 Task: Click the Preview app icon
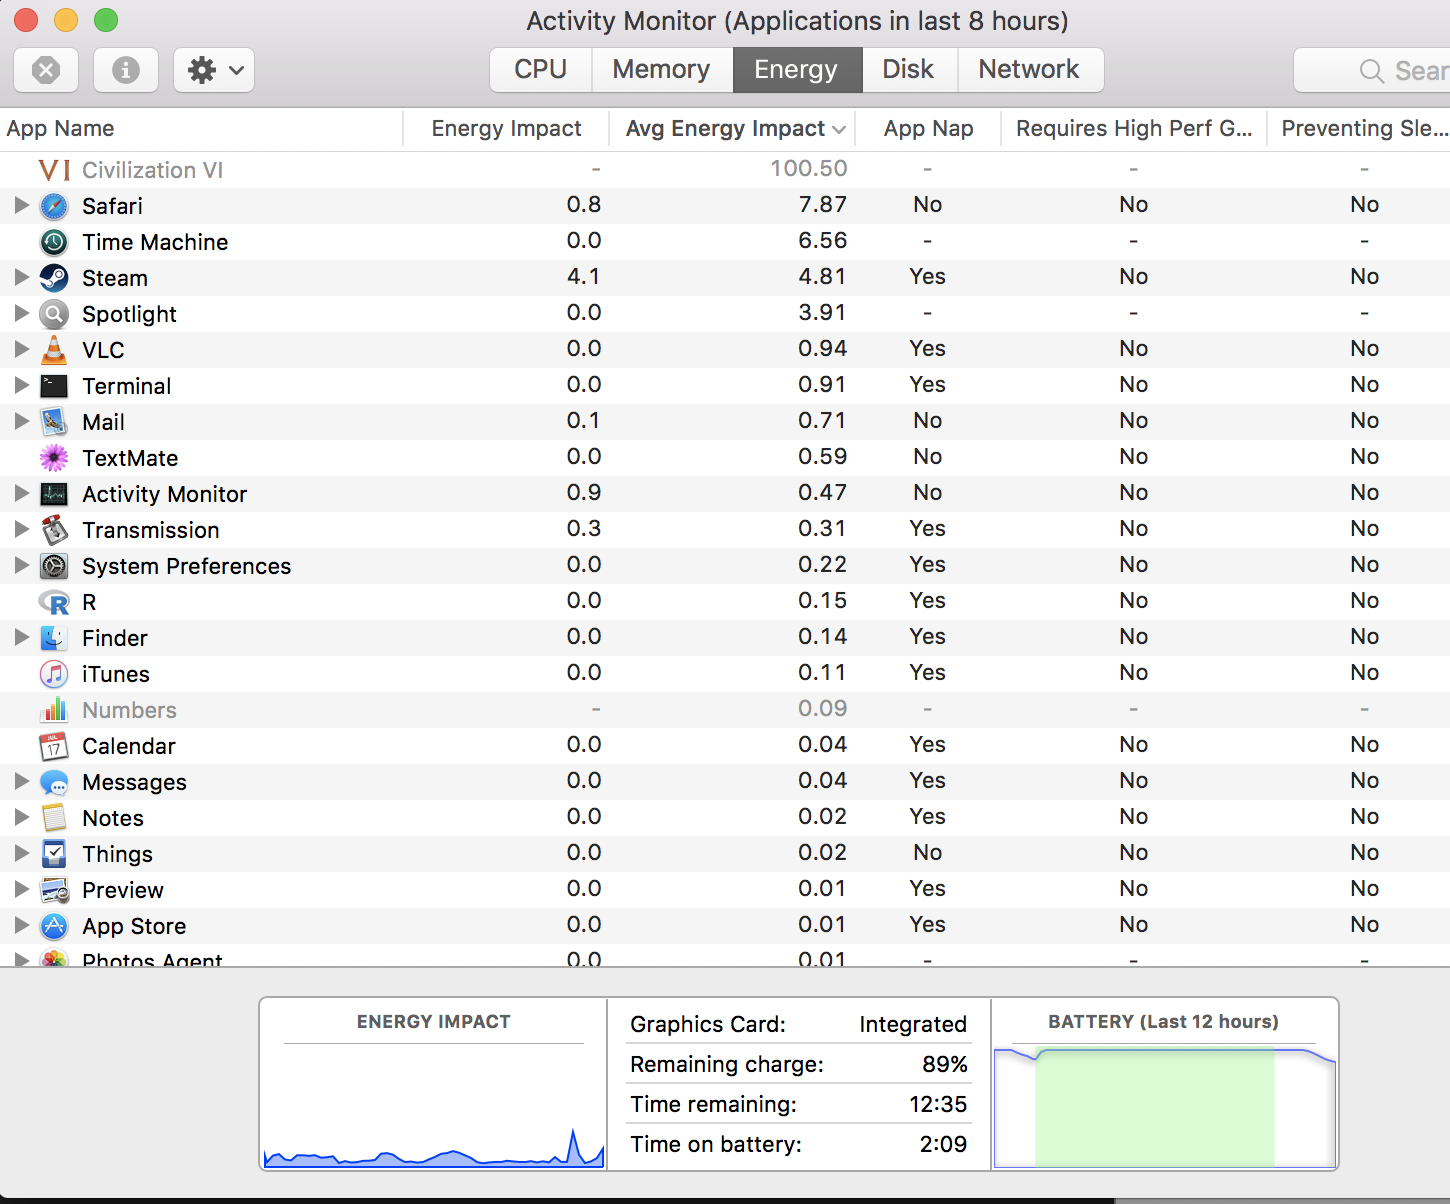click(x=54, y=890)
